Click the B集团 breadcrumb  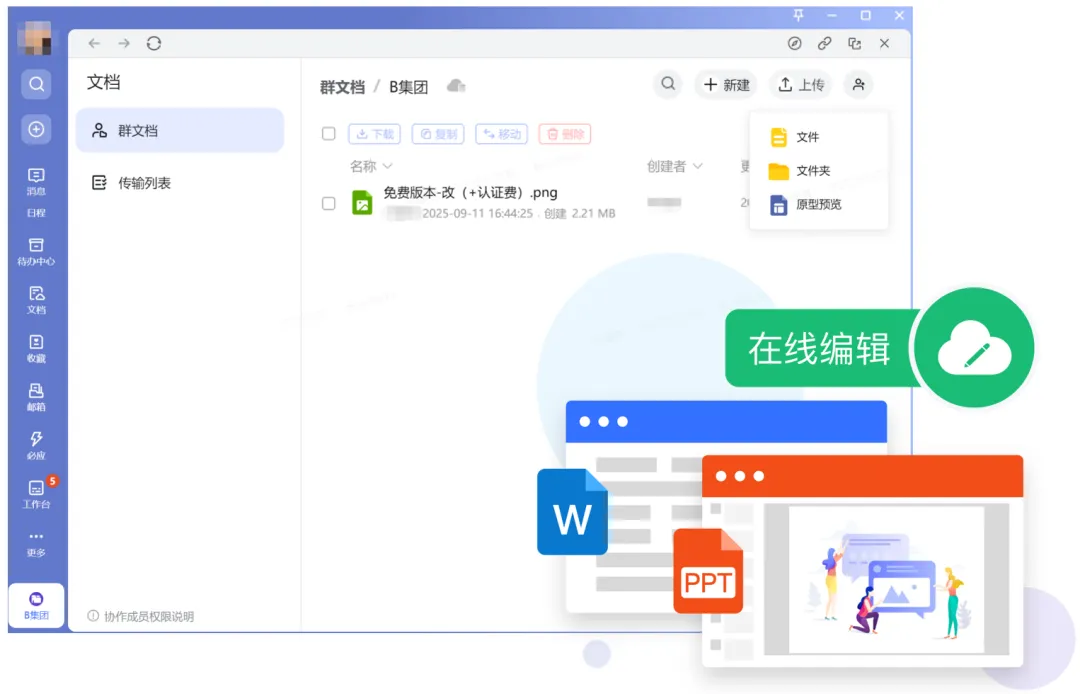click(x=408, y=87)
